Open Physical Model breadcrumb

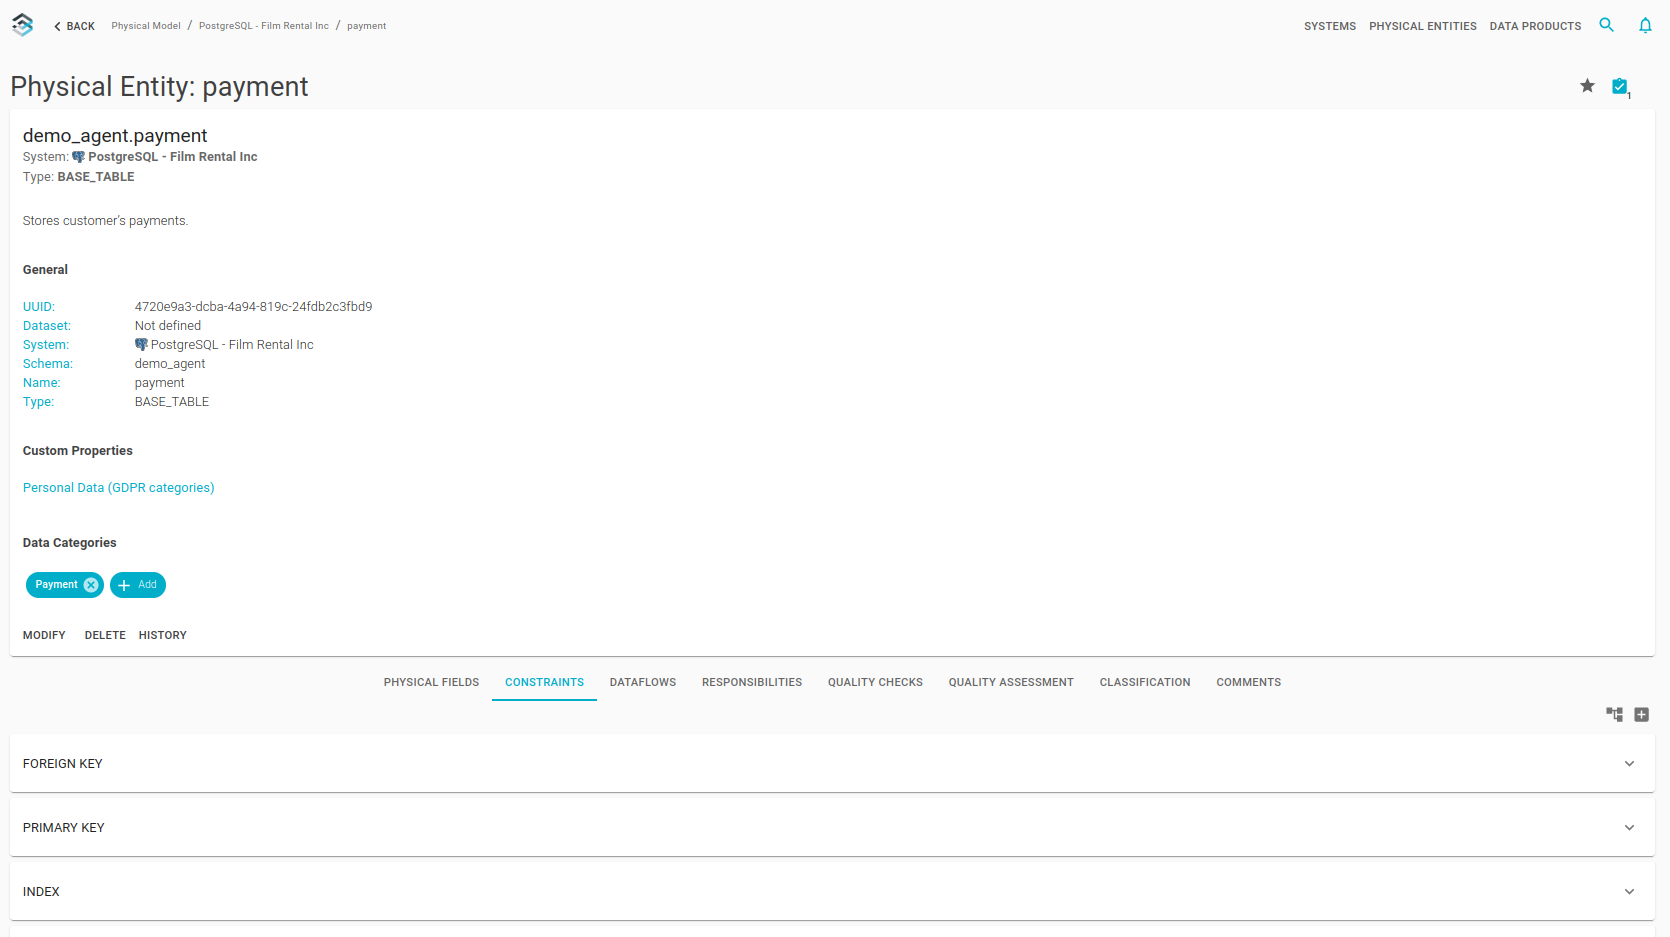point(146,26)
